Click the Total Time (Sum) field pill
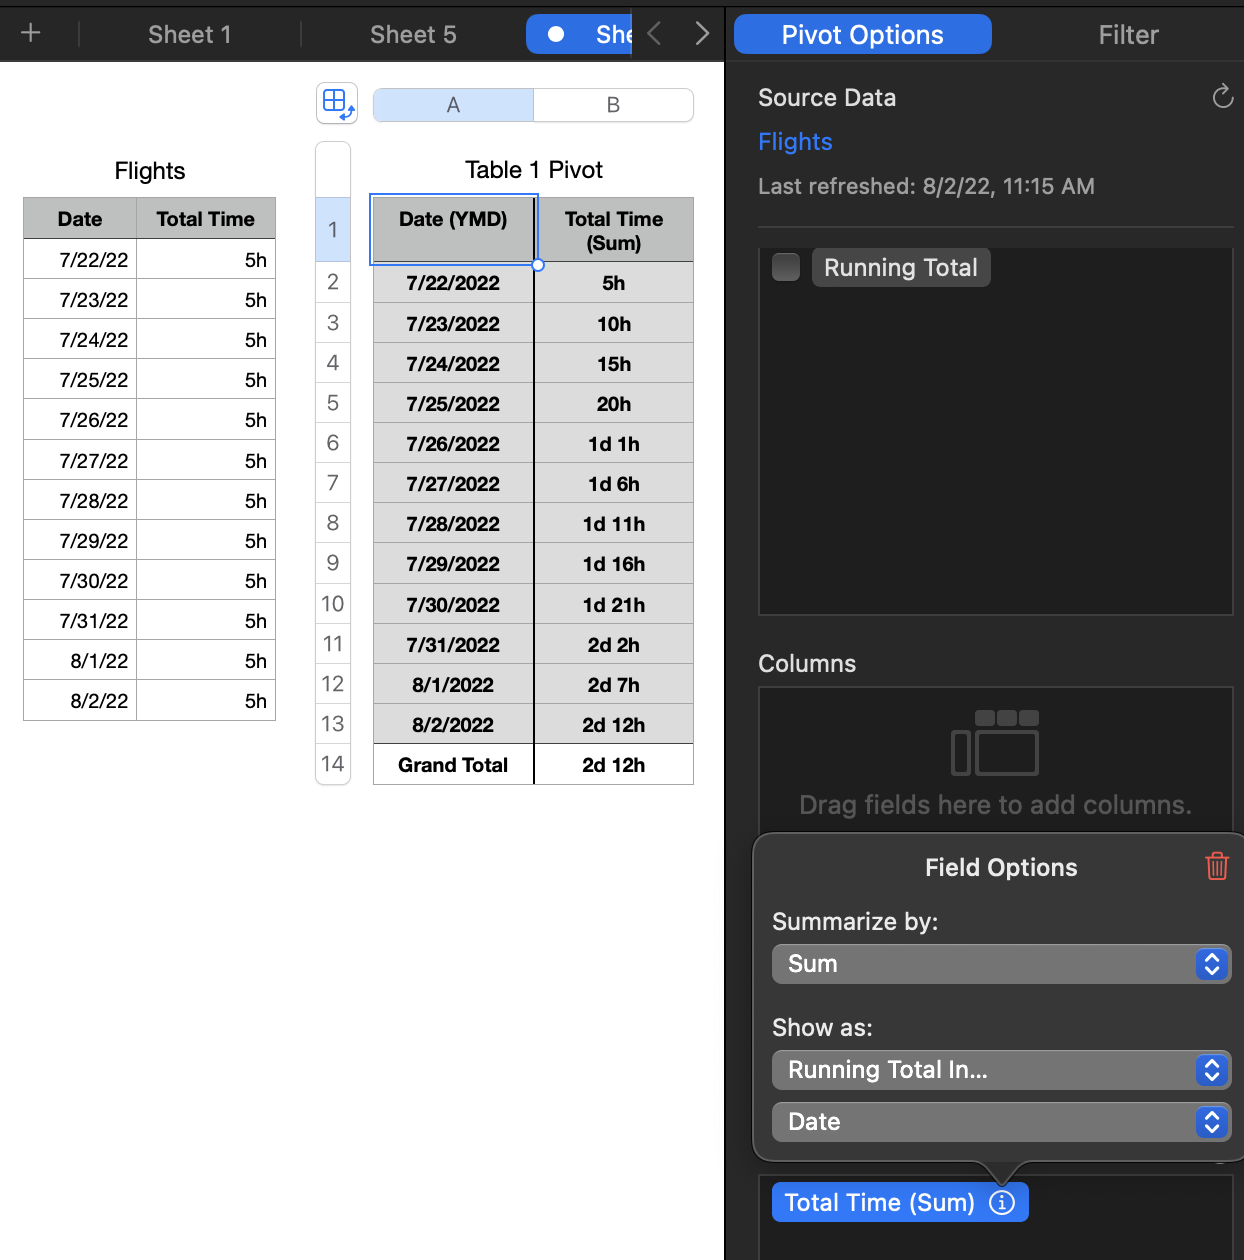 (900, 1202)
